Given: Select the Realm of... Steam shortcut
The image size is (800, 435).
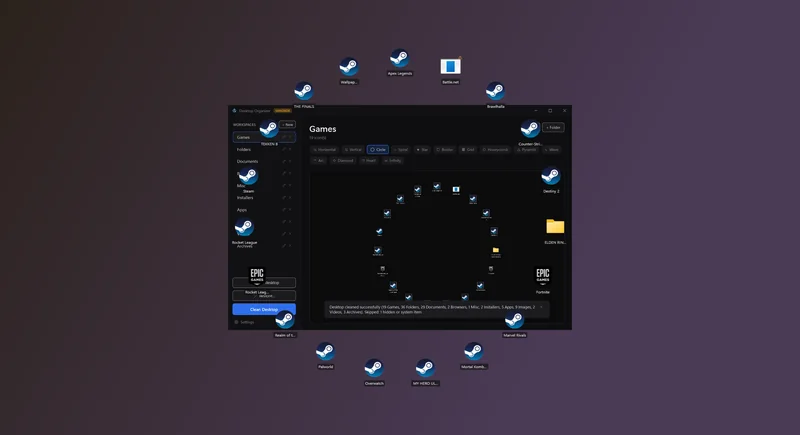Looking at the screenshot, I should point(285,320).
